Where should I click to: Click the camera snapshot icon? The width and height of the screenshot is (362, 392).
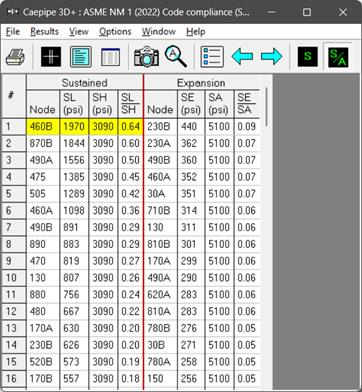[146, 57]
